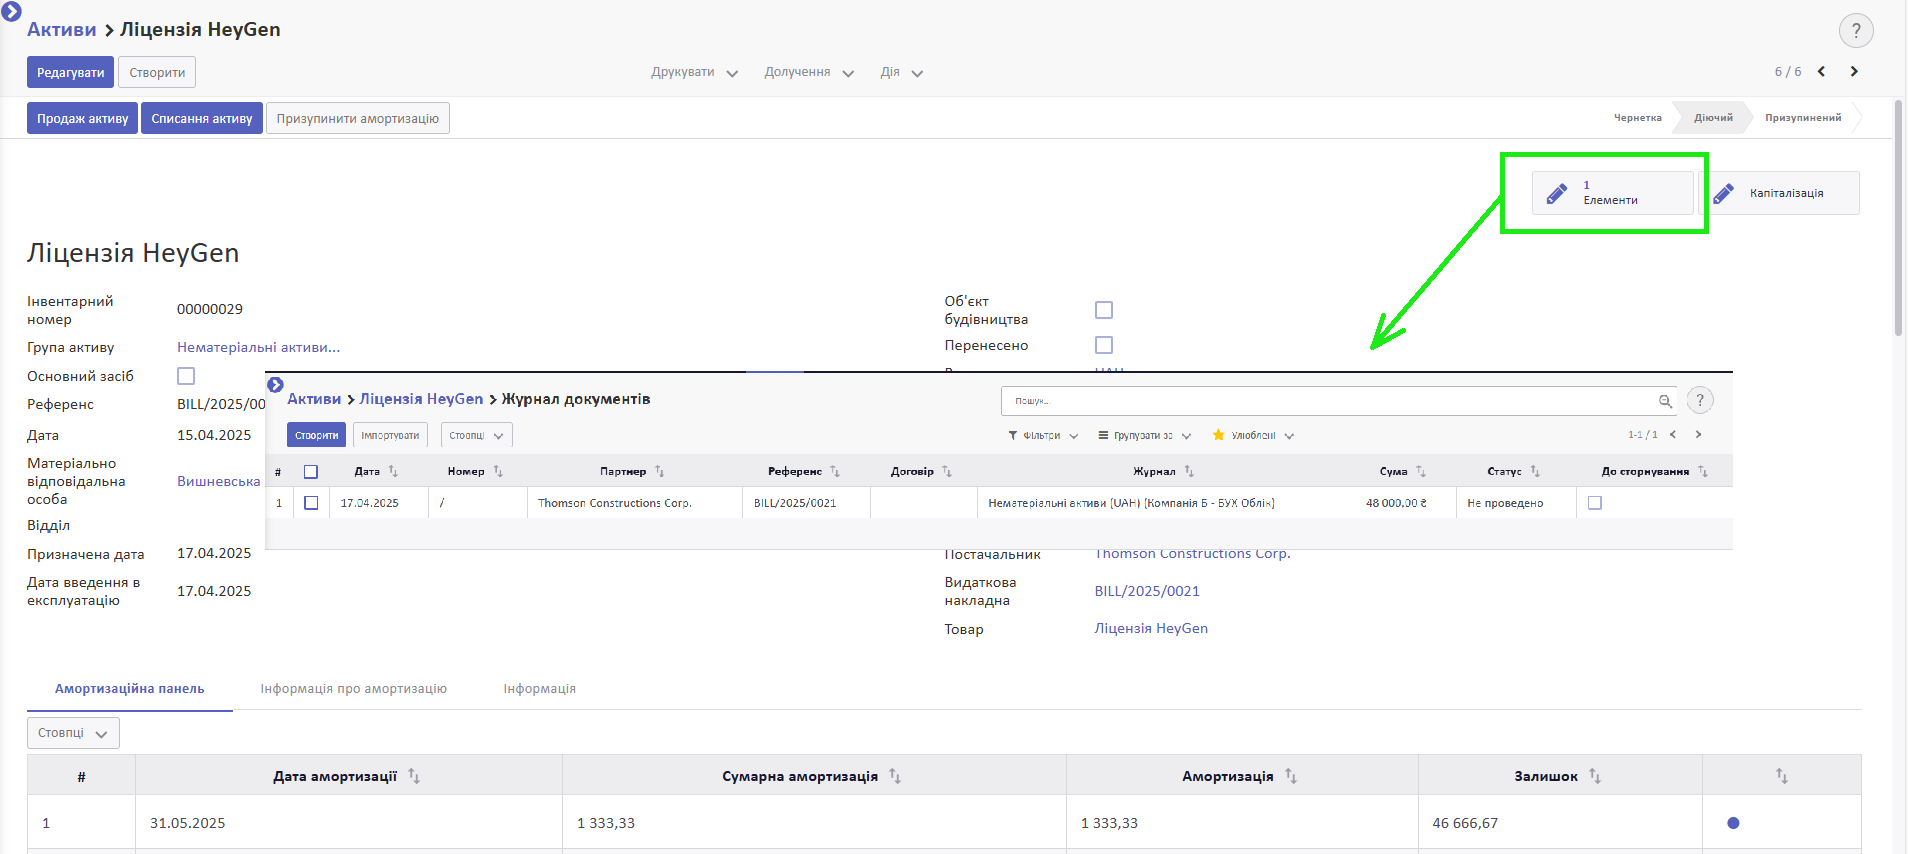This screenshot has width=1908, height=854.
Task: Sort Журнал документів list by Партнер
Action: (x=659, y=471)
